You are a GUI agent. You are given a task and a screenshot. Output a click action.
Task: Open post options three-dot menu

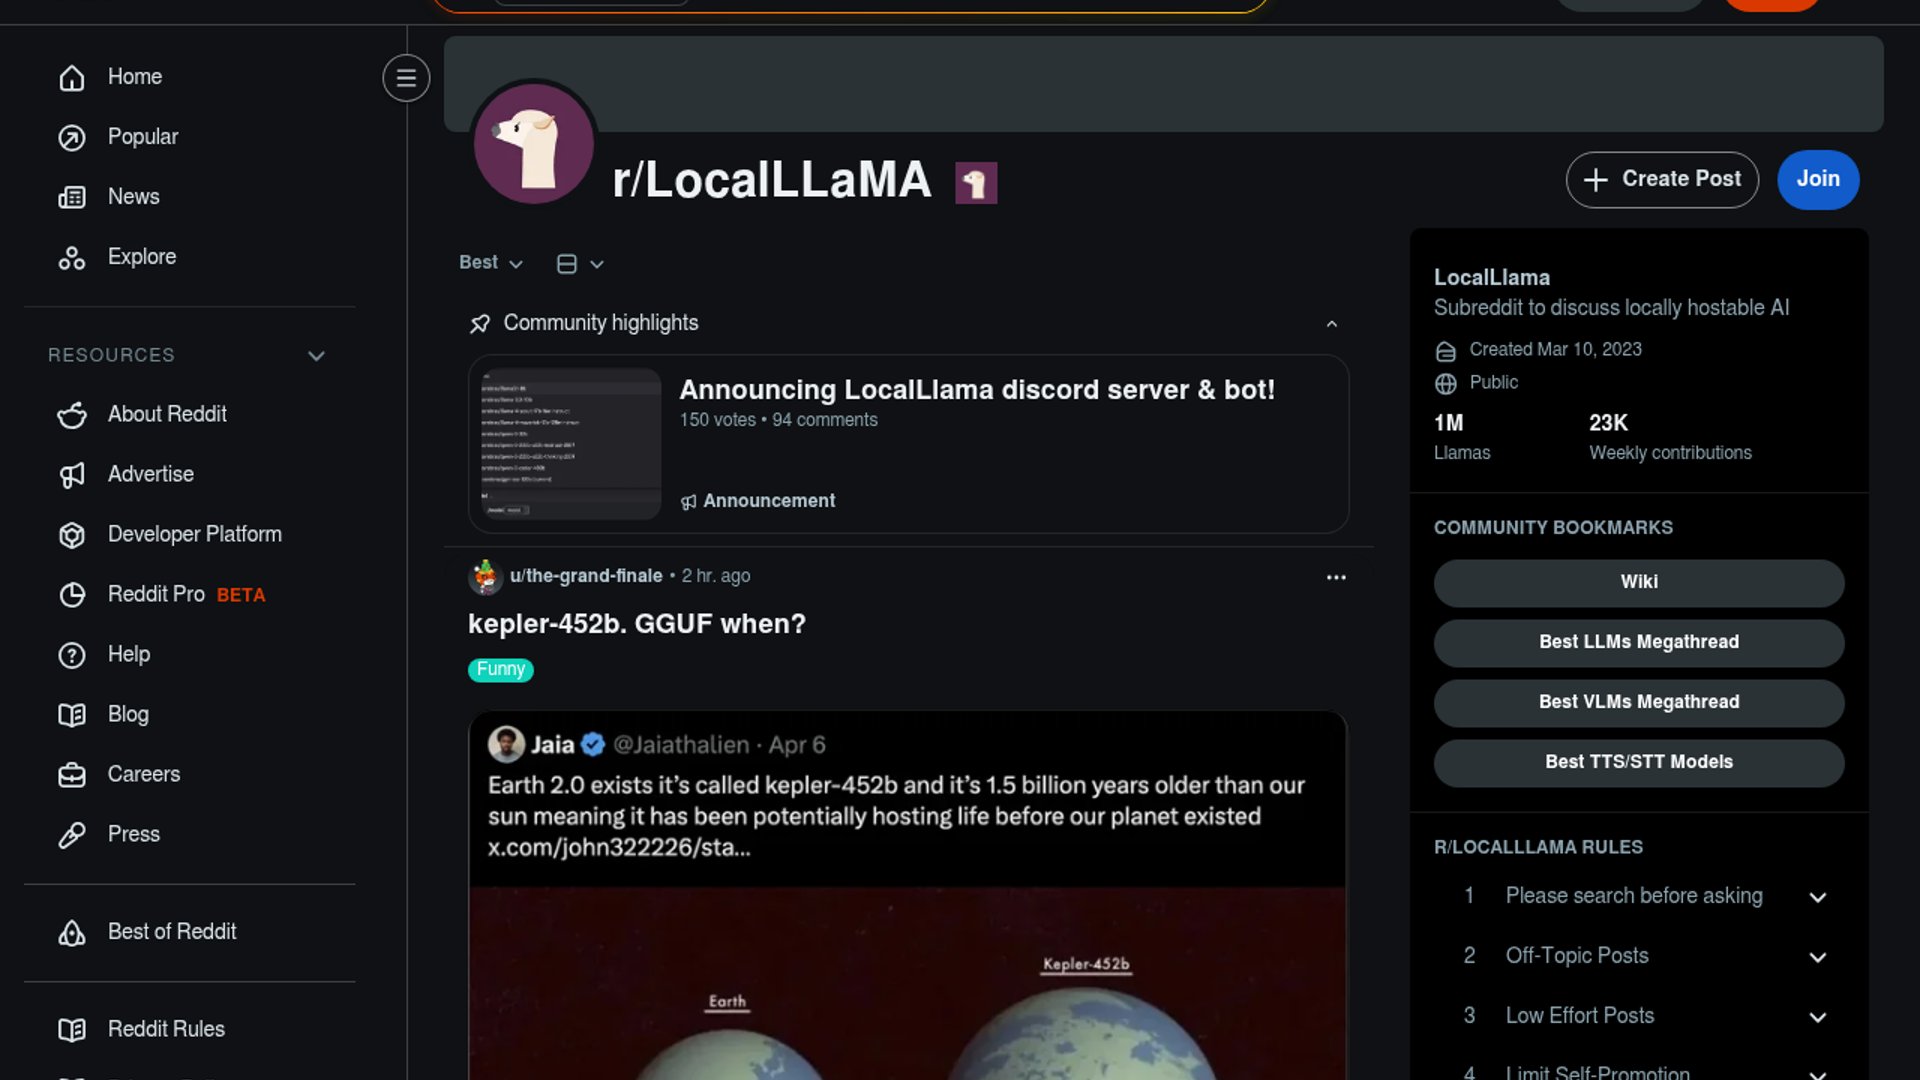tap(1336, 577)
